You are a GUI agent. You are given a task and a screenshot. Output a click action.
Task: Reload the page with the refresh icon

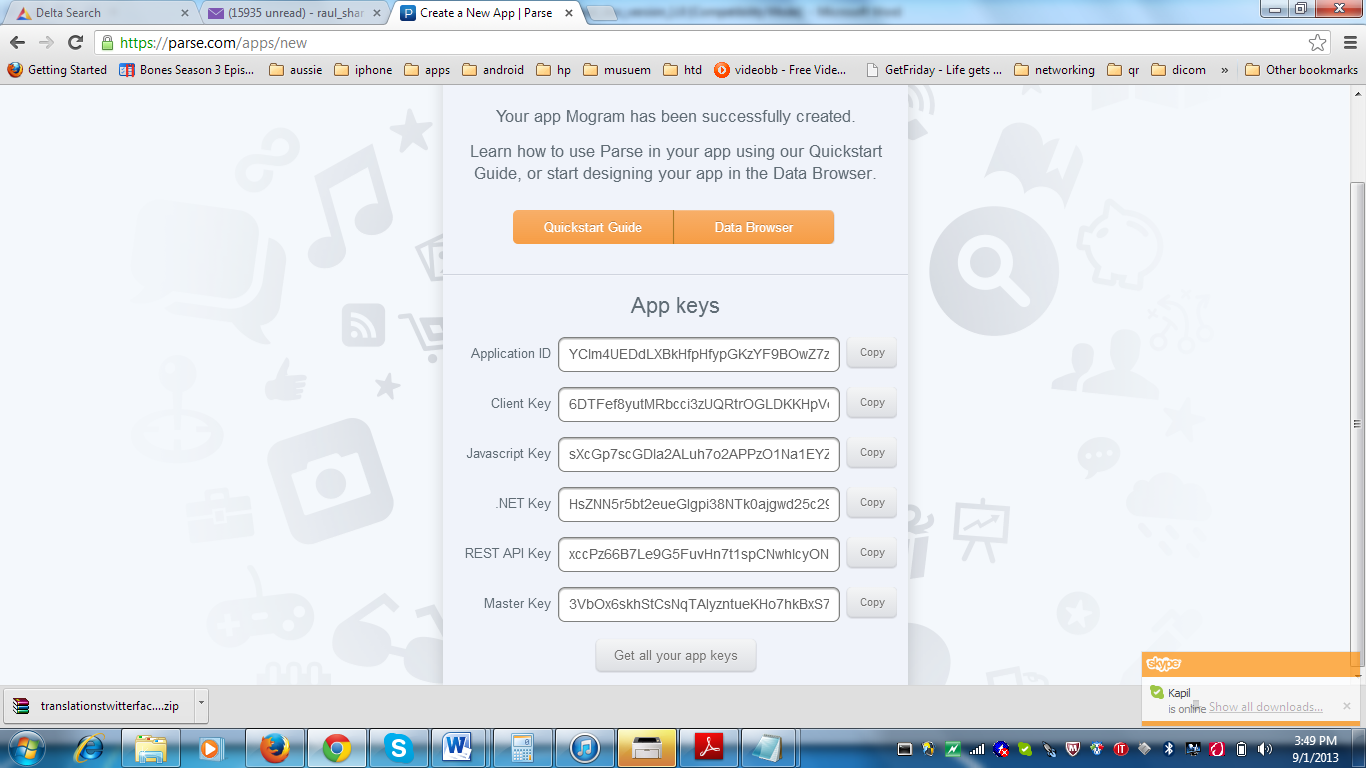[x=75, y=42]
